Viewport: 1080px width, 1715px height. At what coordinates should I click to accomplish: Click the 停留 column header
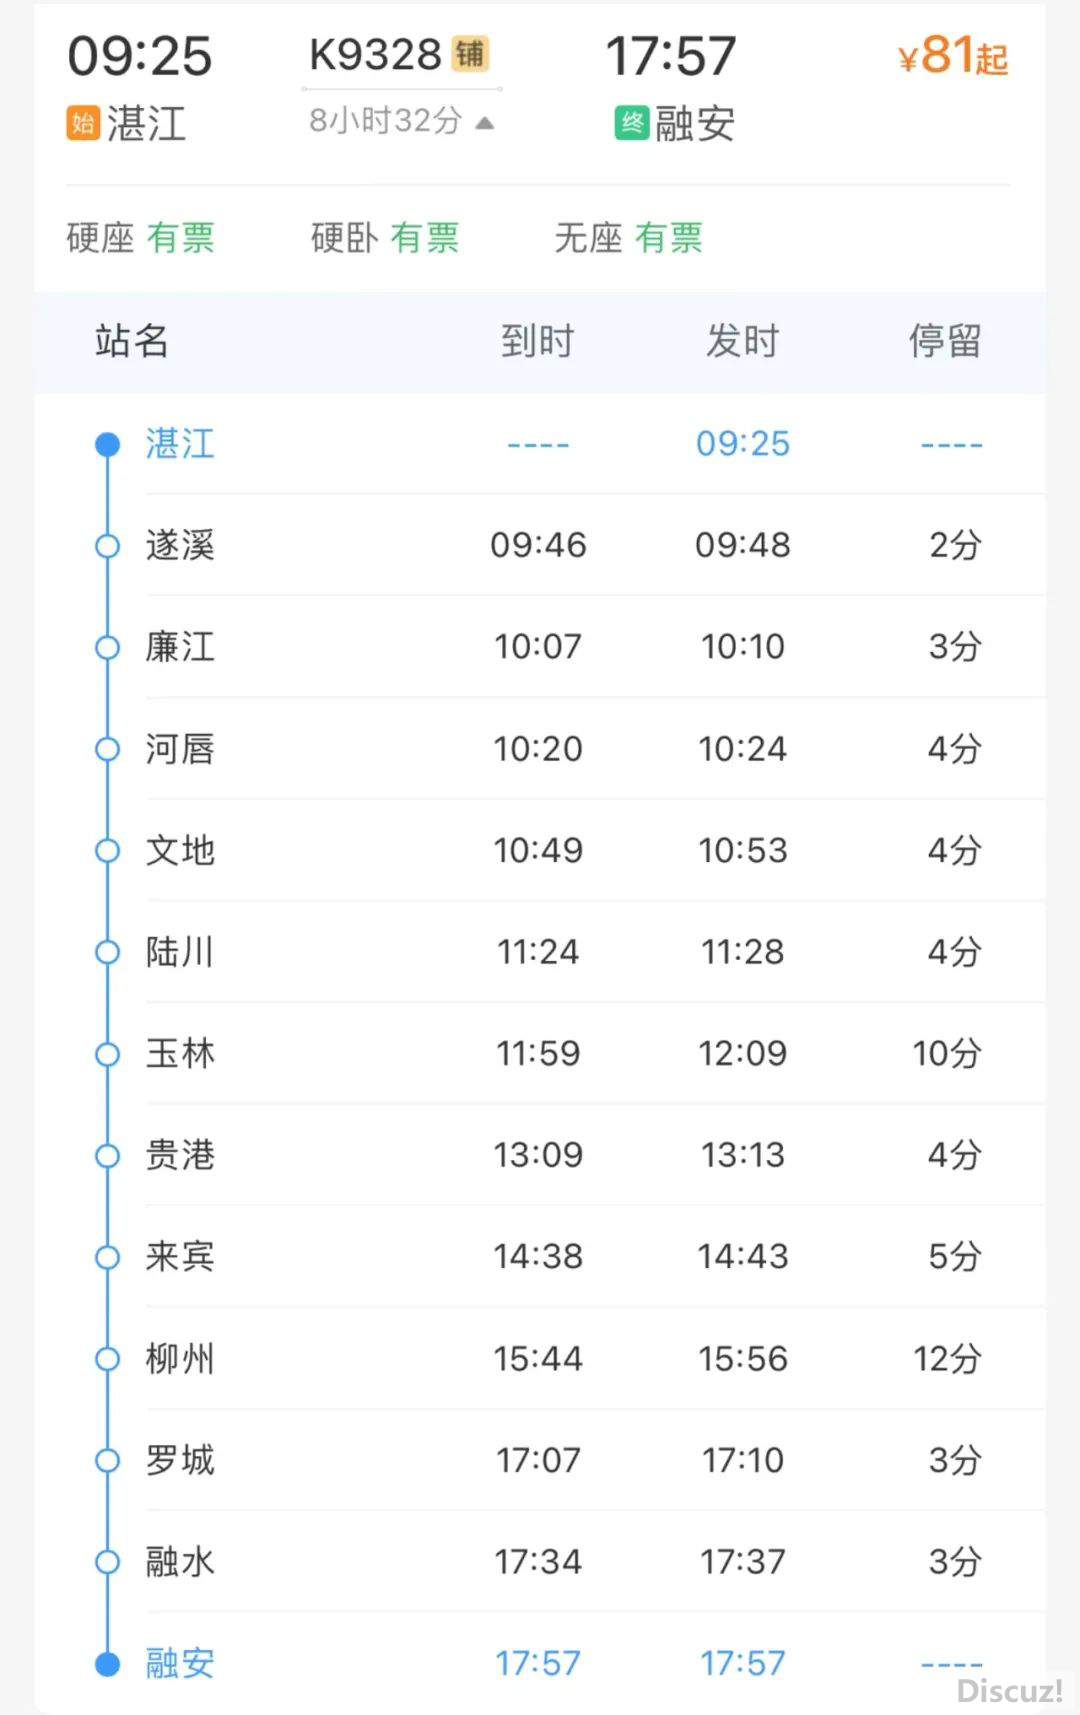coord(945,341)
